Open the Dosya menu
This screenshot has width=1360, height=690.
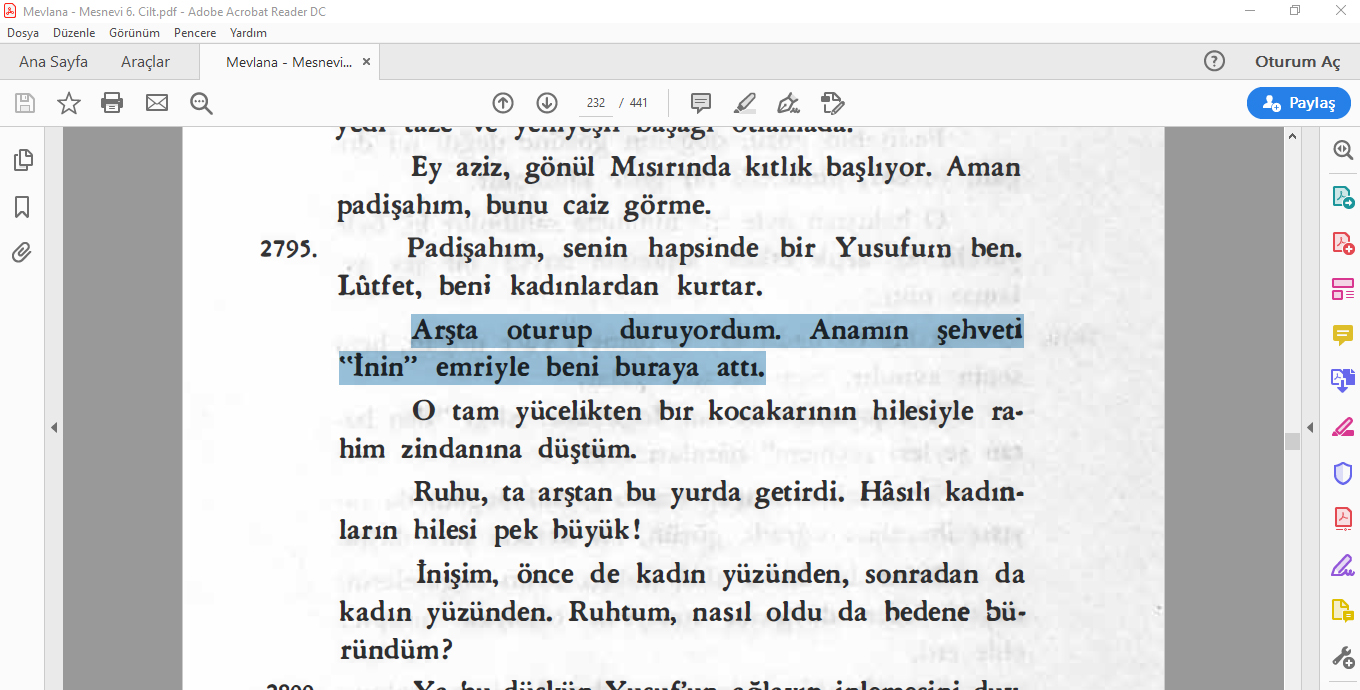(23, 33)
